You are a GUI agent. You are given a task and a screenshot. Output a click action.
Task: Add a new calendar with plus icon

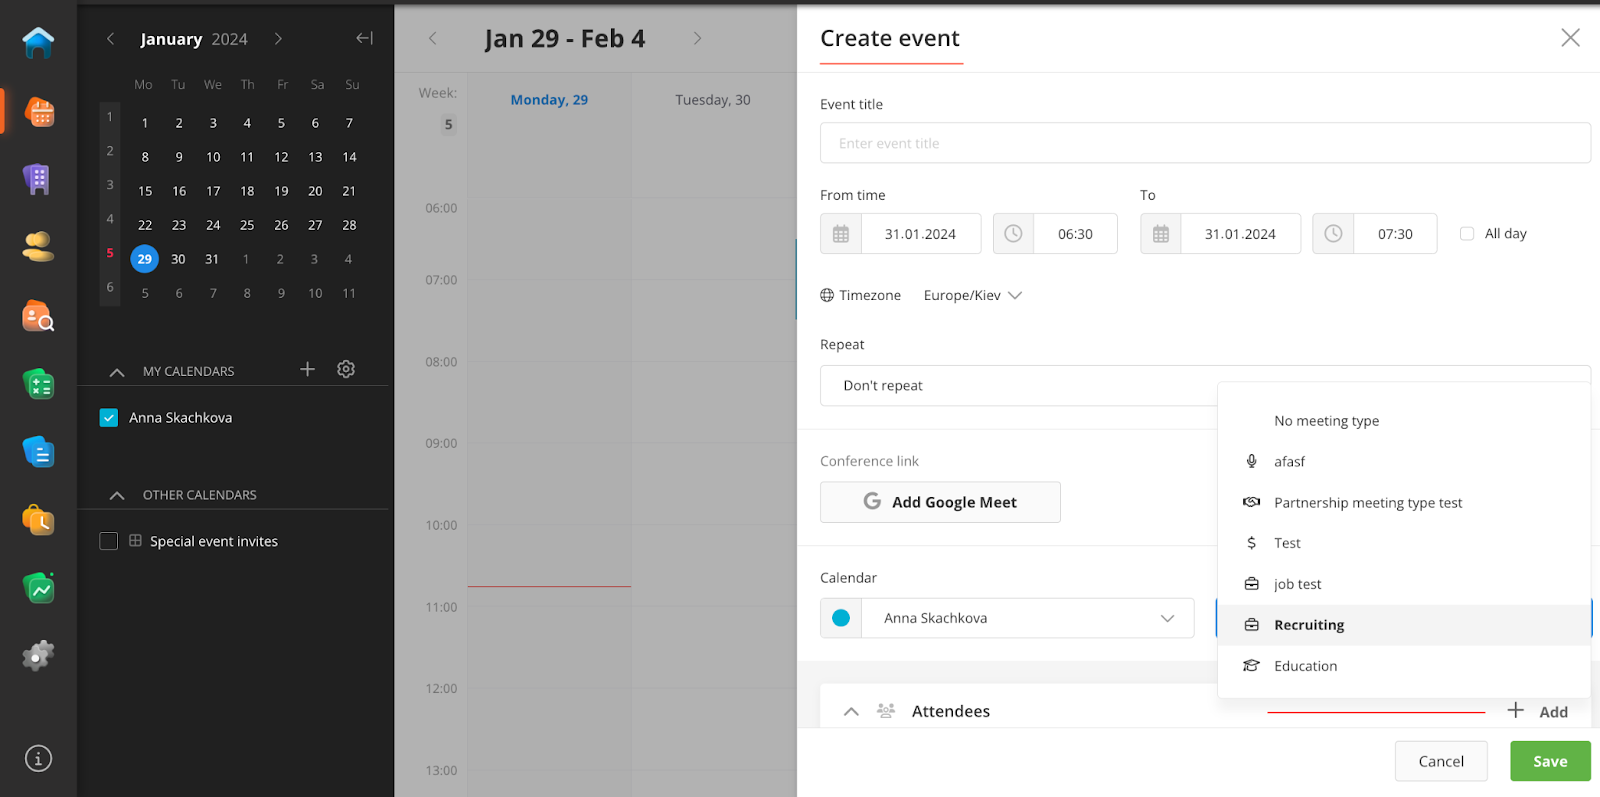[x=308, y=369]
